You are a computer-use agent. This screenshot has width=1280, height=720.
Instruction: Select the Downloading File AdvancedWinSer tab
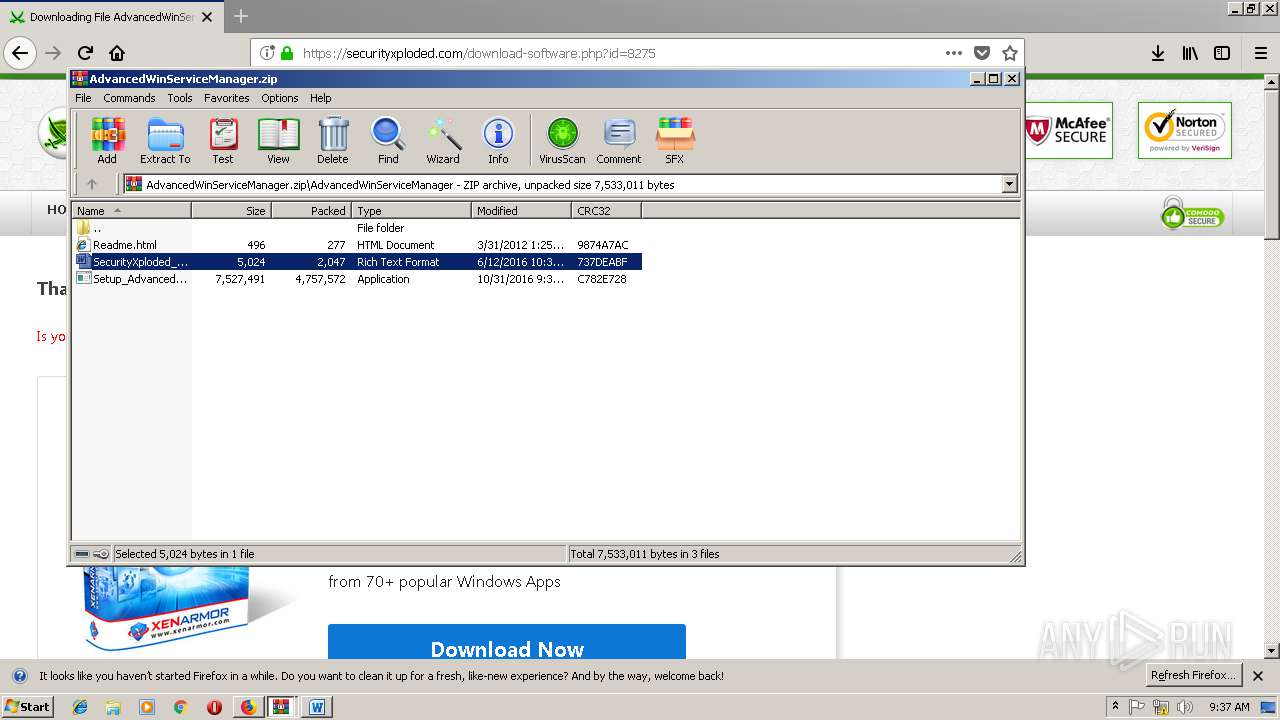tap(111, 17)
